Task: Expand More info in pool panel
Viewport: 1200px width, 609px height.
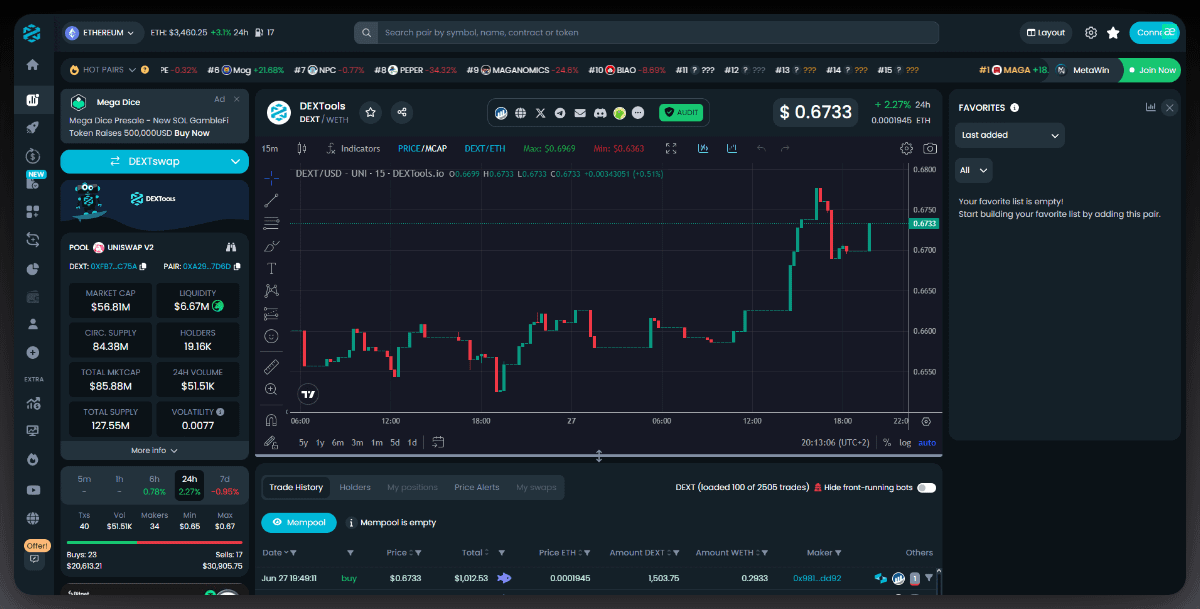Action: coord(154,450)
